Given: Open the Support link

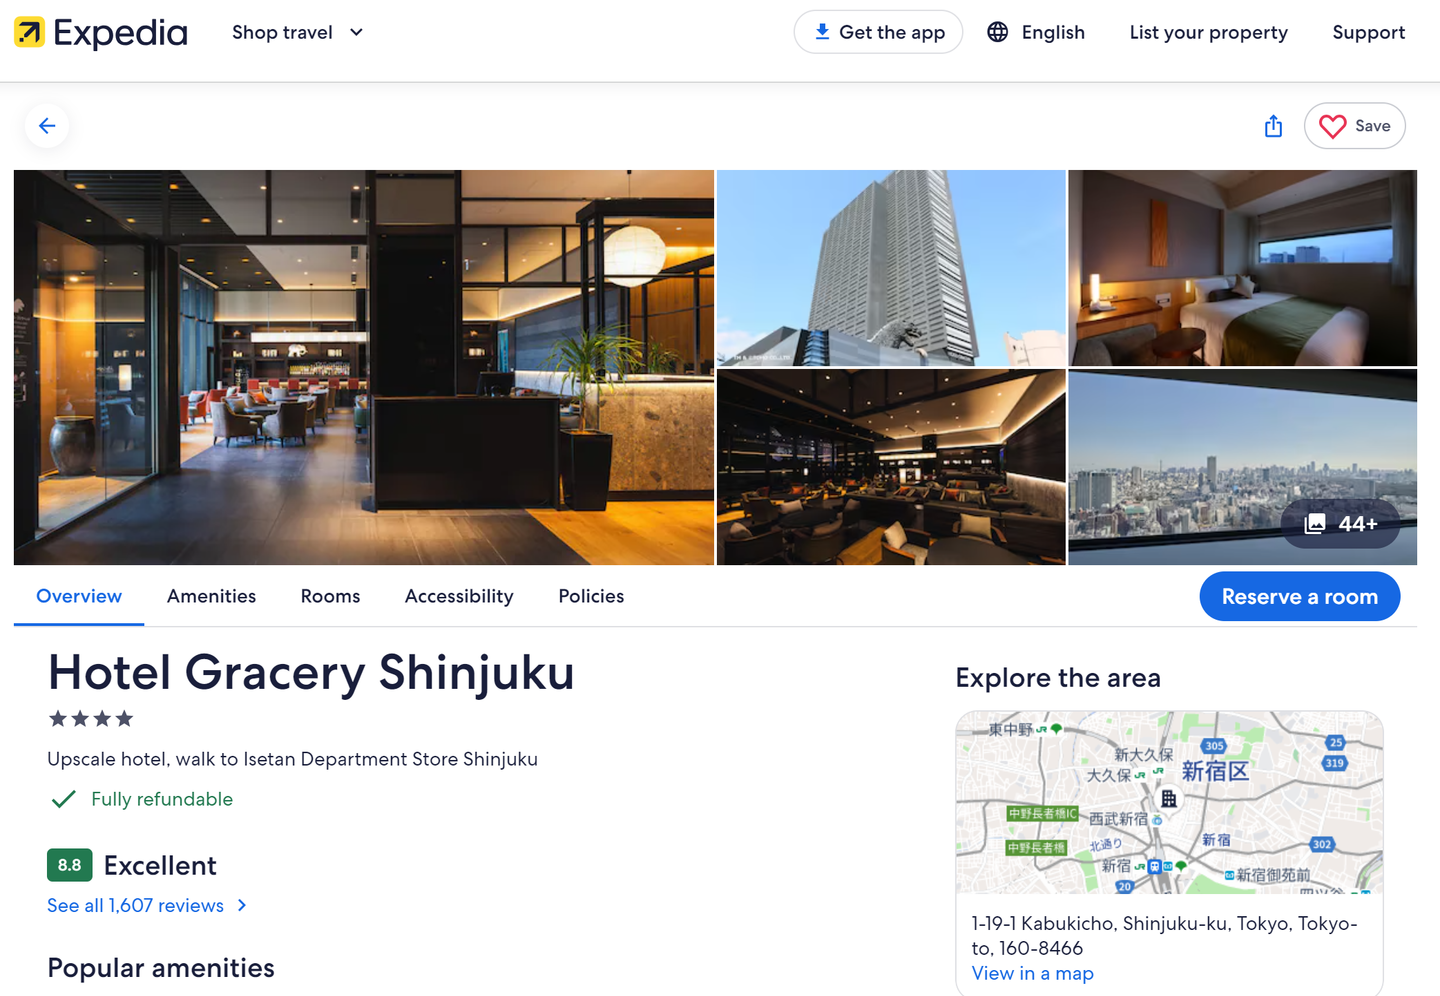Looking at the screenshot, I should click(1368, 32).
